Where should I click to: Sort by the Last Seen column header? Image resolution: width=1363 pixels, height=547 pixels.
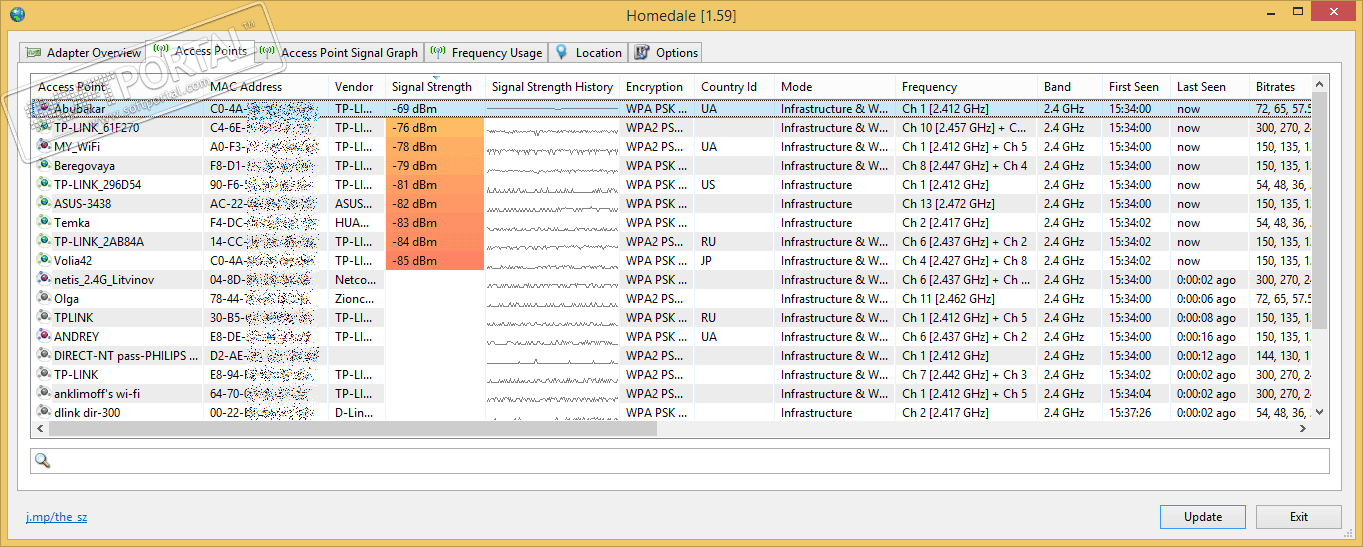tap(1210, 87)
